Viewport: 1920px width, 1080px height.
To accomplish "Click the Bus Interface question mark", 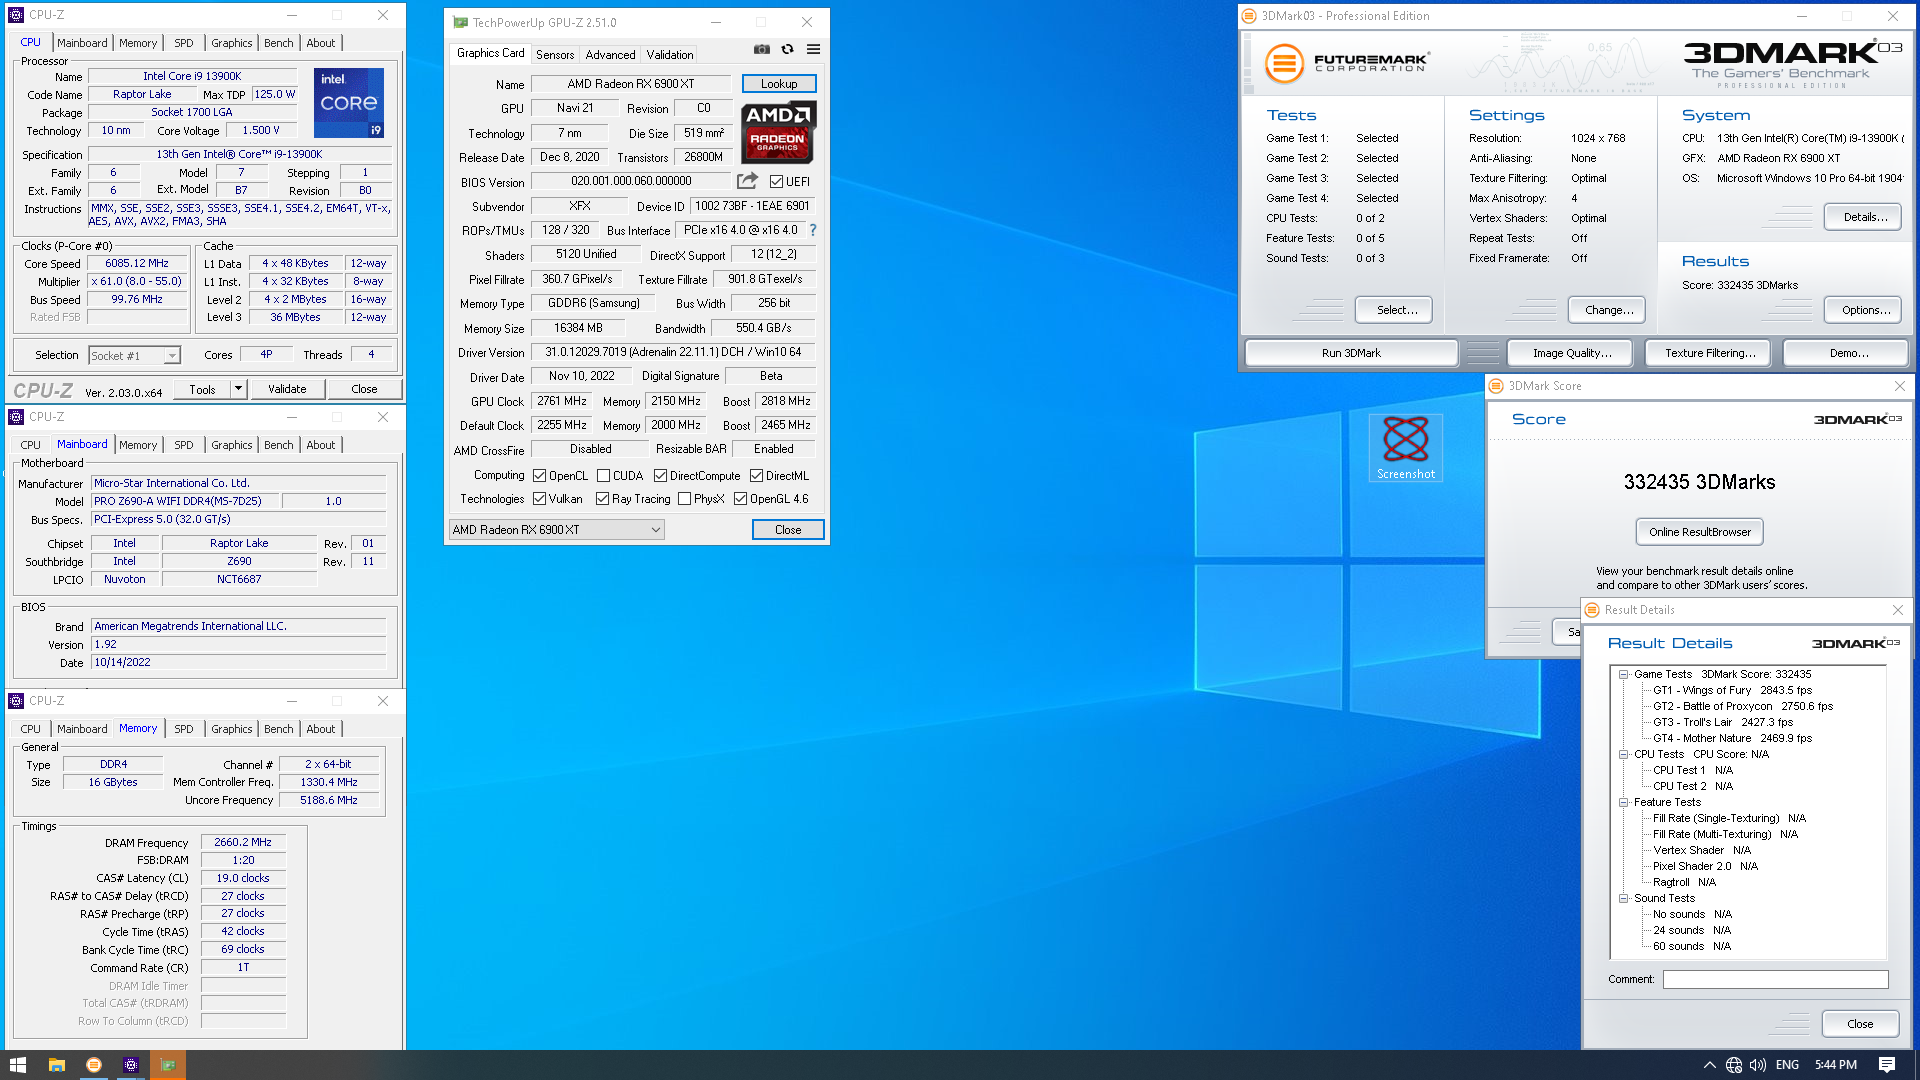I will [813, 230].
